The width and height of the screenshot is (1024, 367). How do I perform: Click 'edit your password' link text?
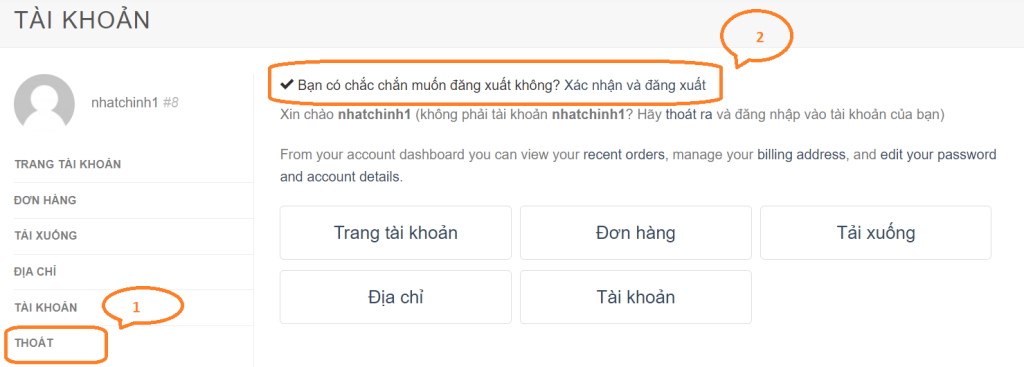[x=938, y=155]
